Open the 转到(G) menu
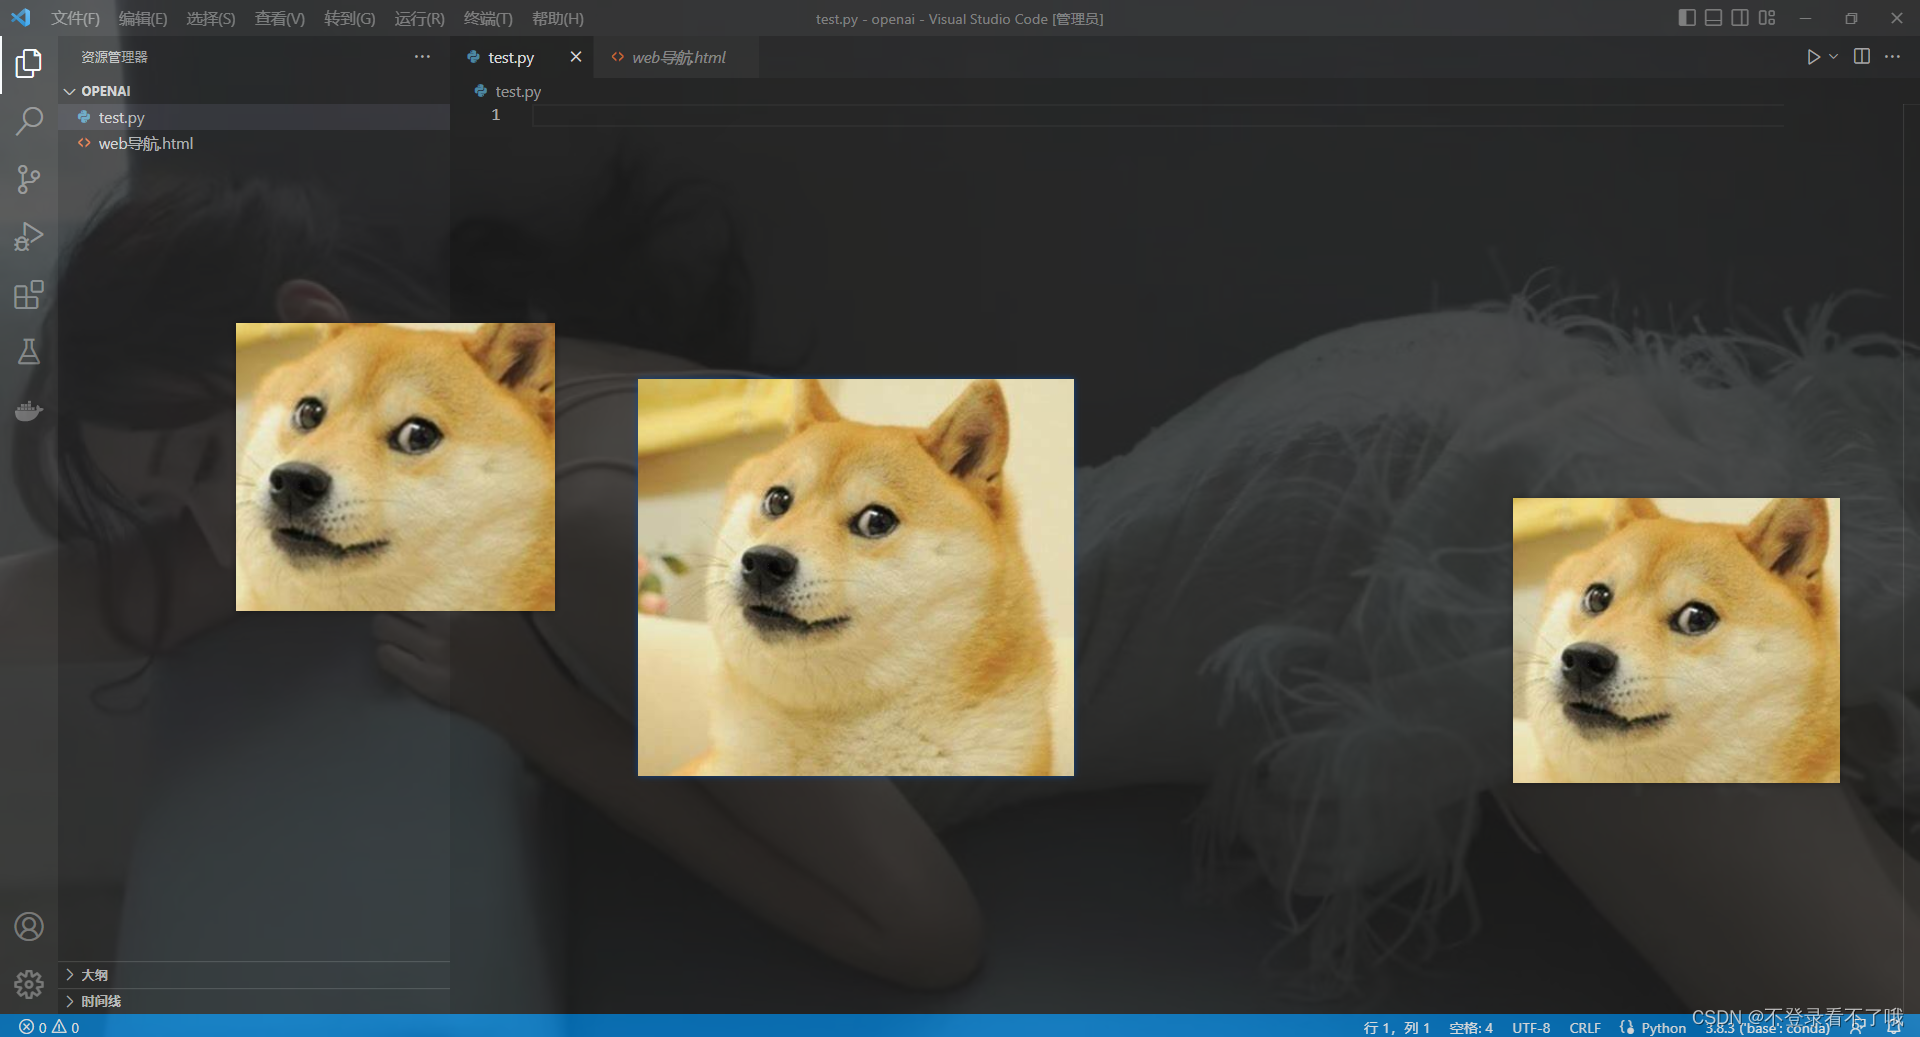1920x1037 pixels. point(350,19)
